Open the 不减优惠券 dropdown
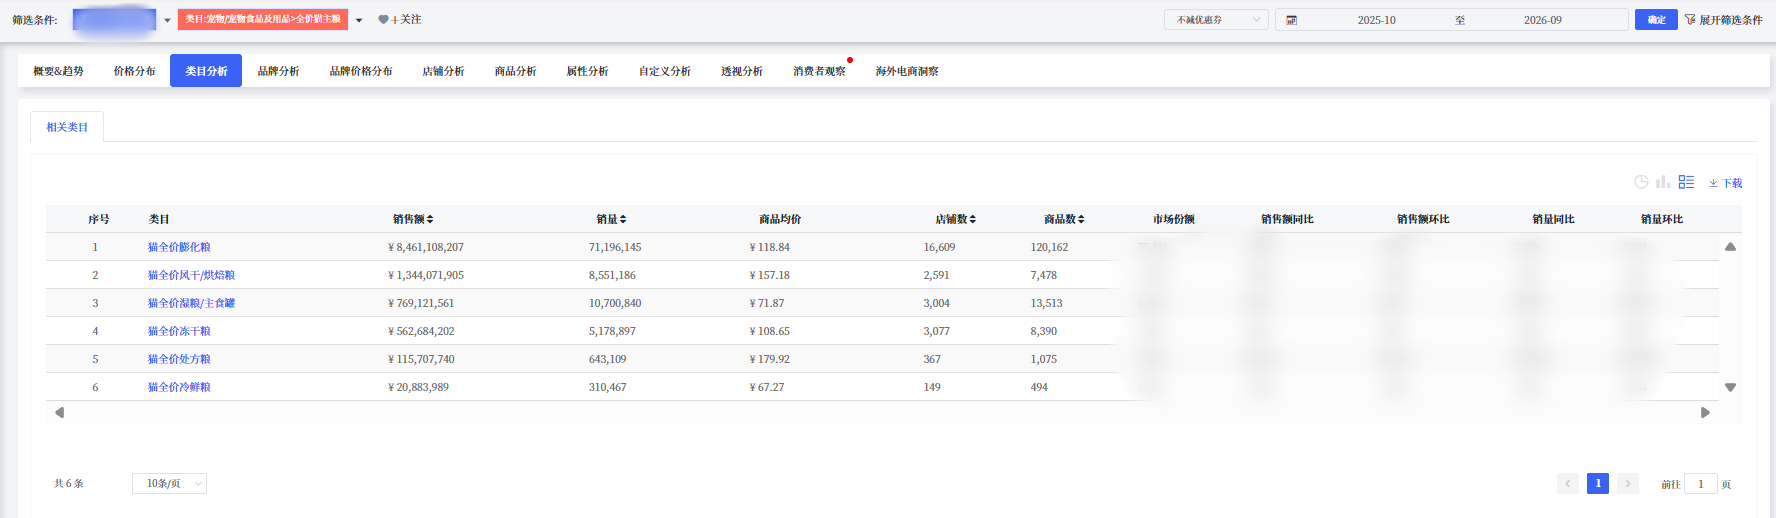The width and height of the screenshot is (1776, 518). click(1216, 20)
